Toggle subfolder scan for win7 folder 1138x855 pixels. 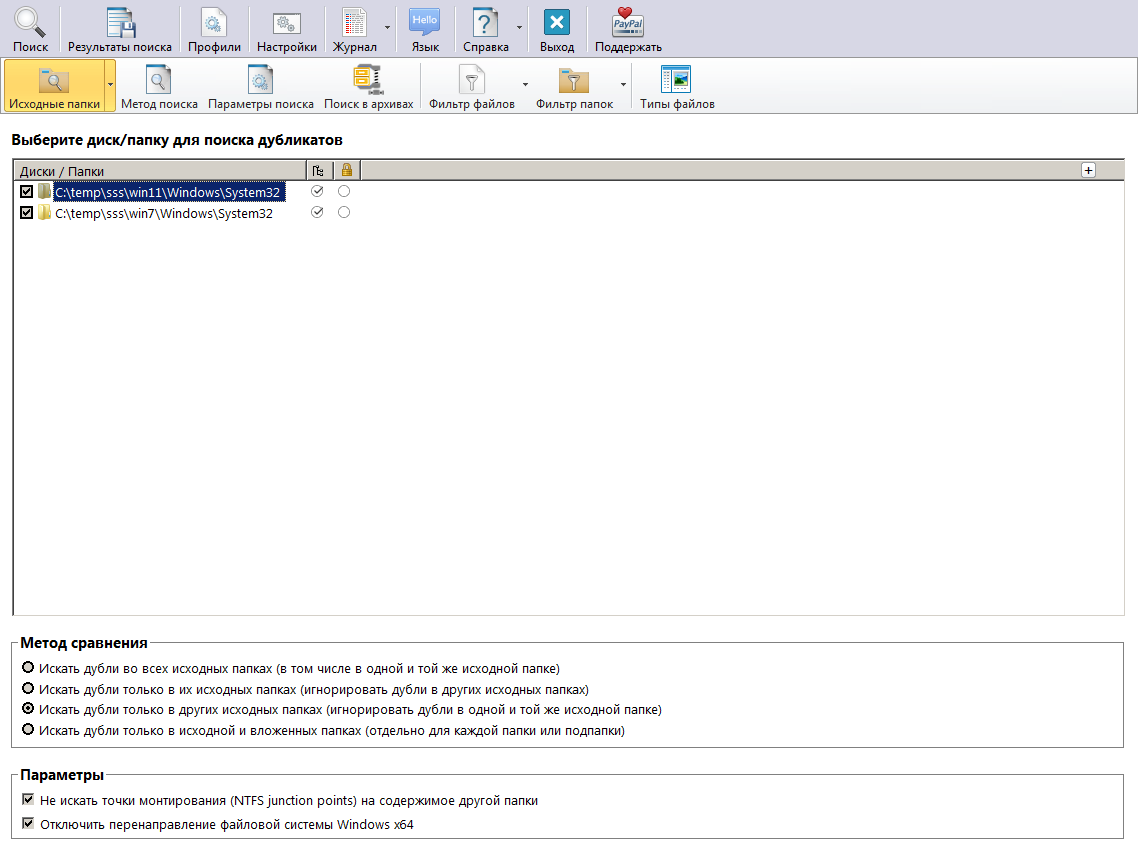tap(317, 212)
